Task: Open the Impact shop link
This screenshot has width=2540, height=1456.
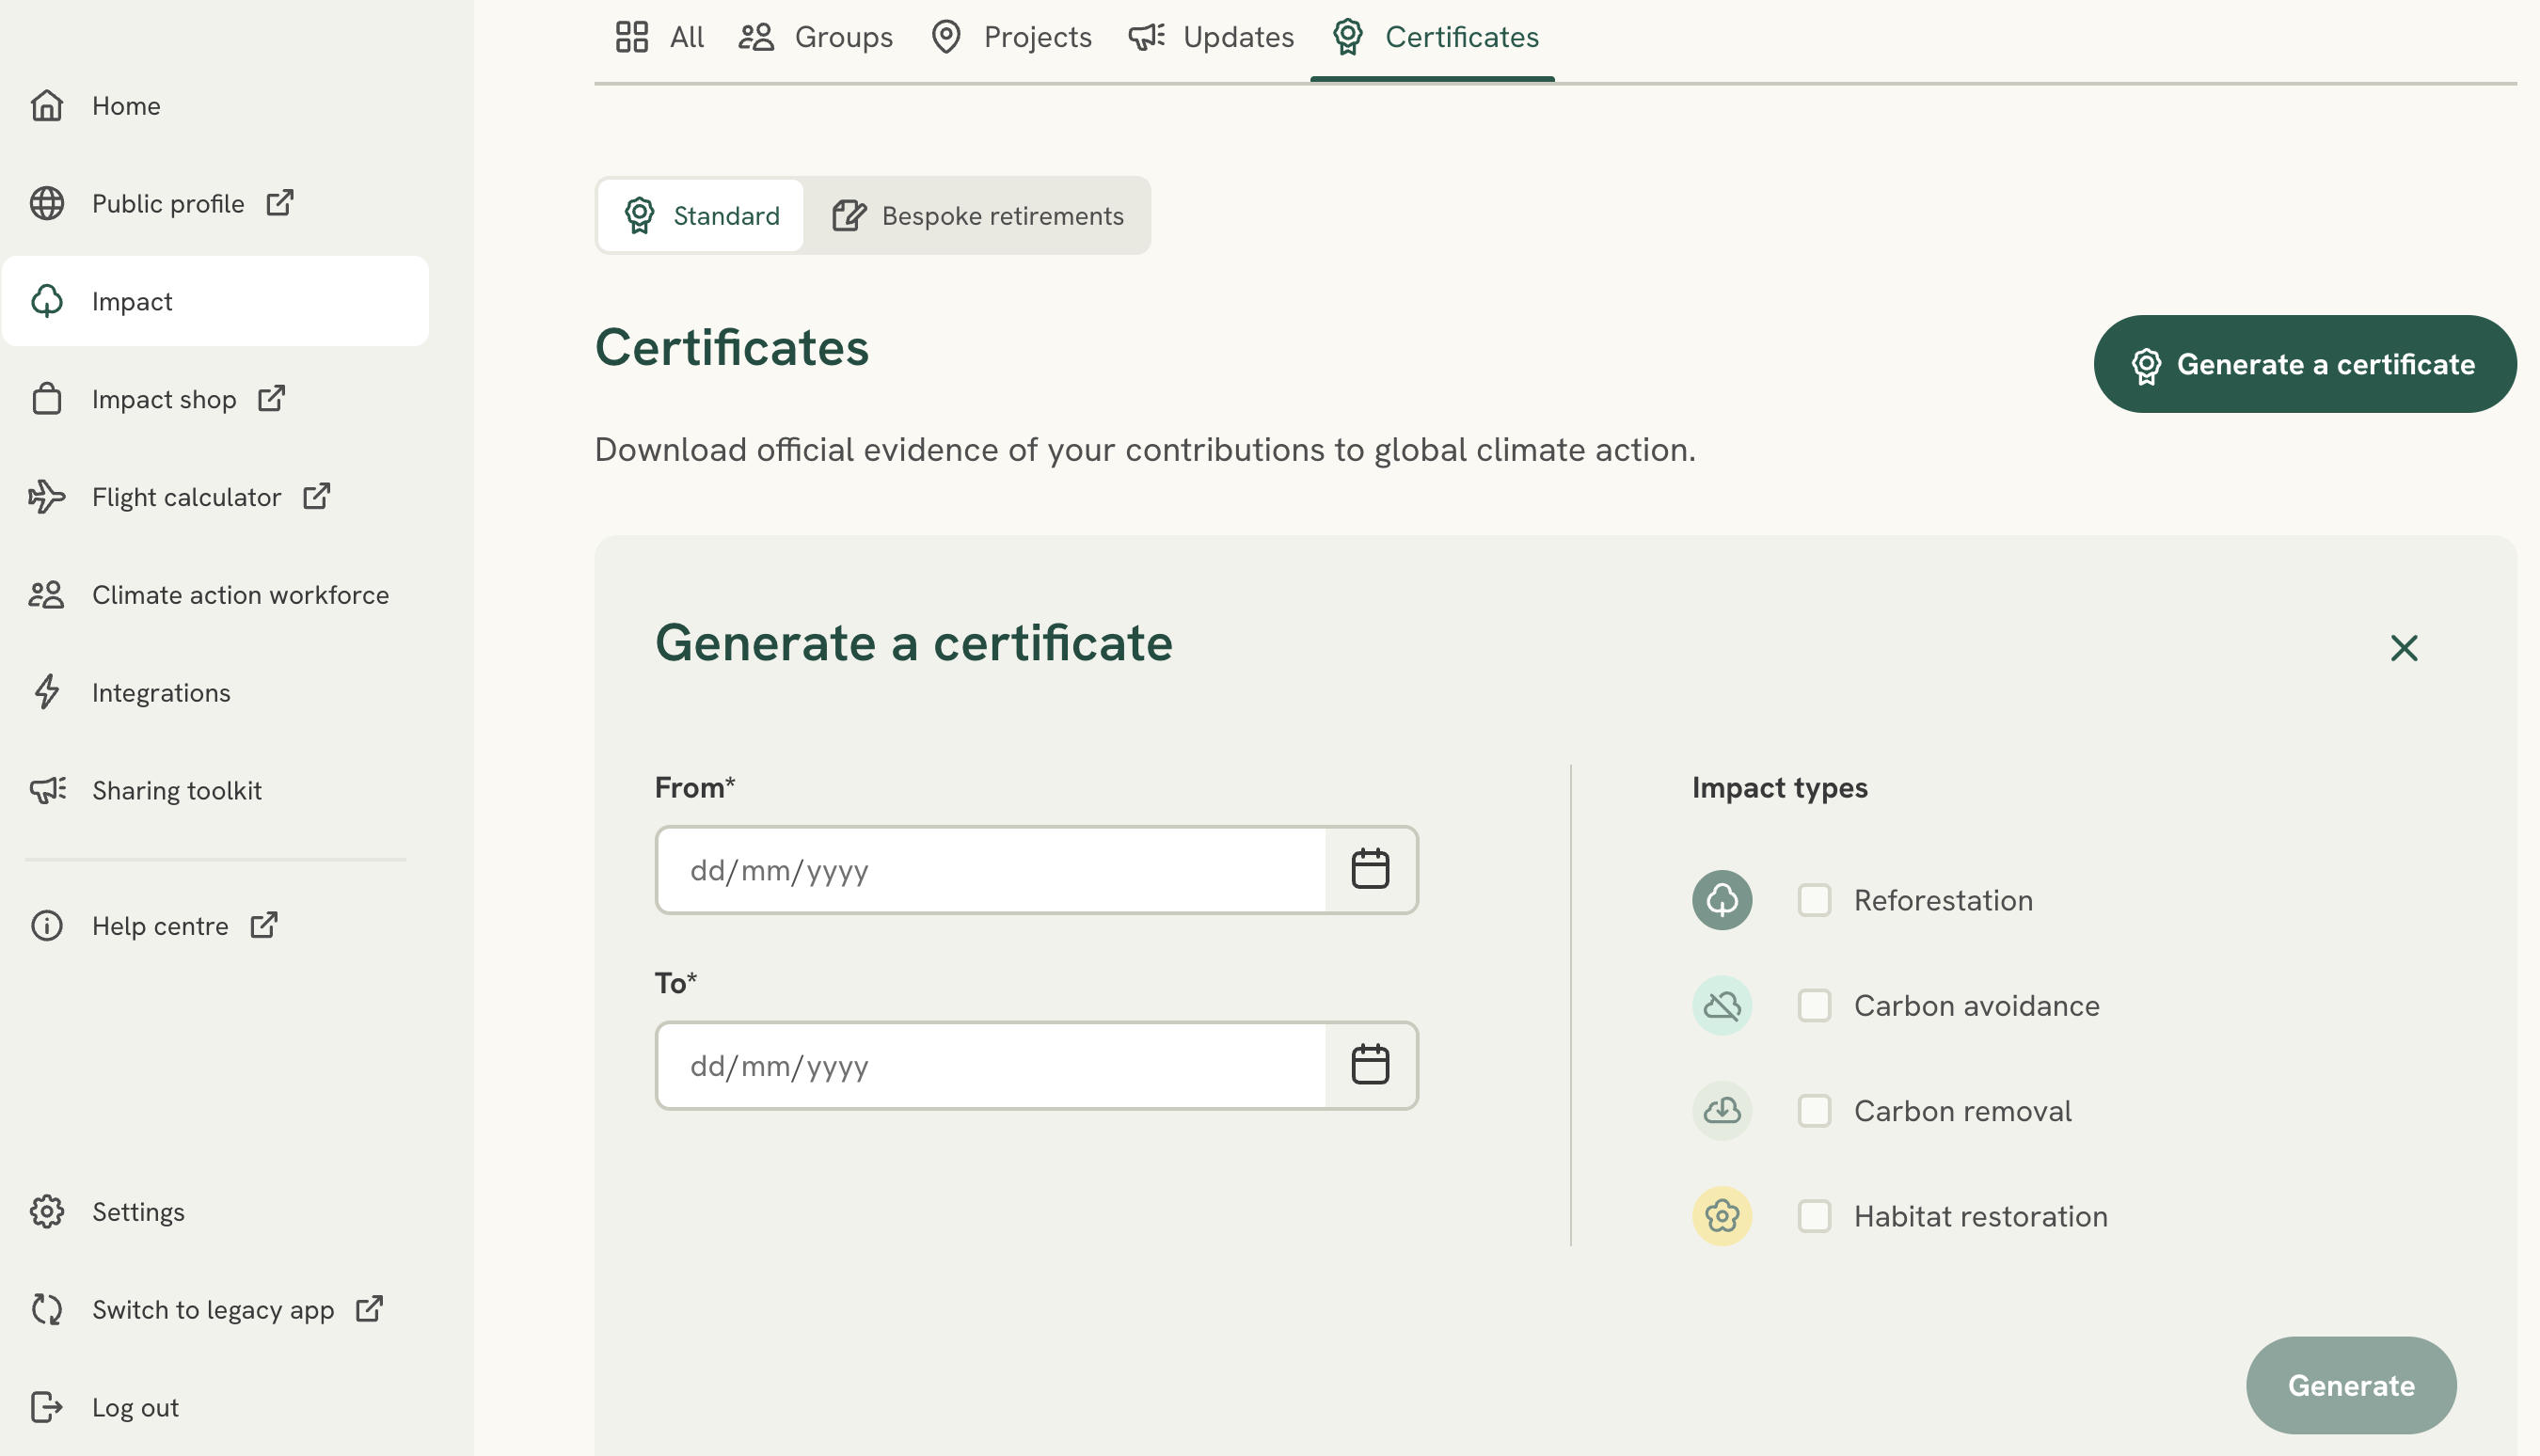Action: tap(215, 399)
